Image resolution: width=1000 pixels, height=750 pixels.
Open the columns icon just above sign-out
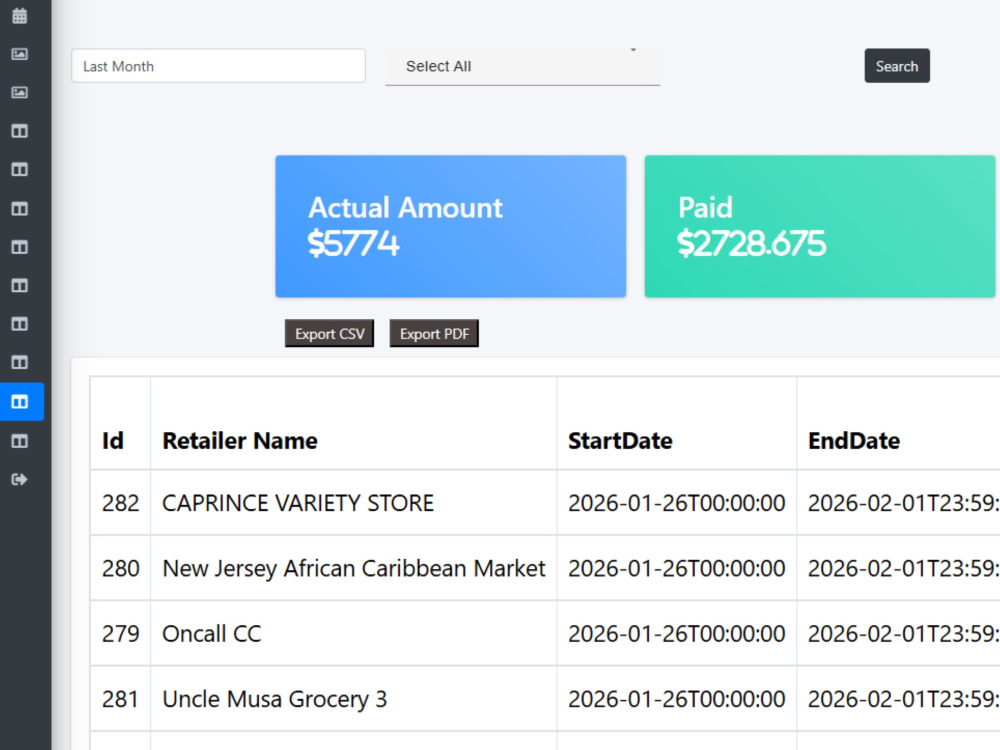(20, 441)
